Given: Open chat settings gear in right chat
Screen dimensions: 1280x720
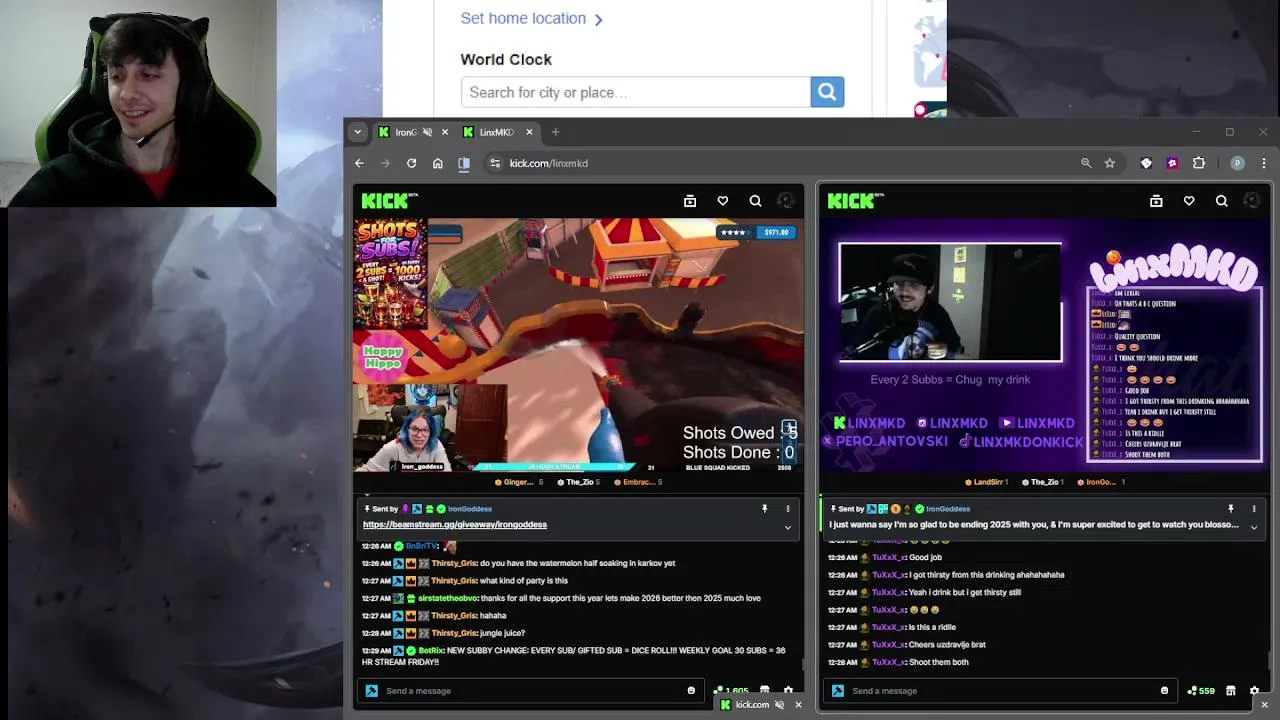Looking at the screenshot, I should pos(1254,691).
